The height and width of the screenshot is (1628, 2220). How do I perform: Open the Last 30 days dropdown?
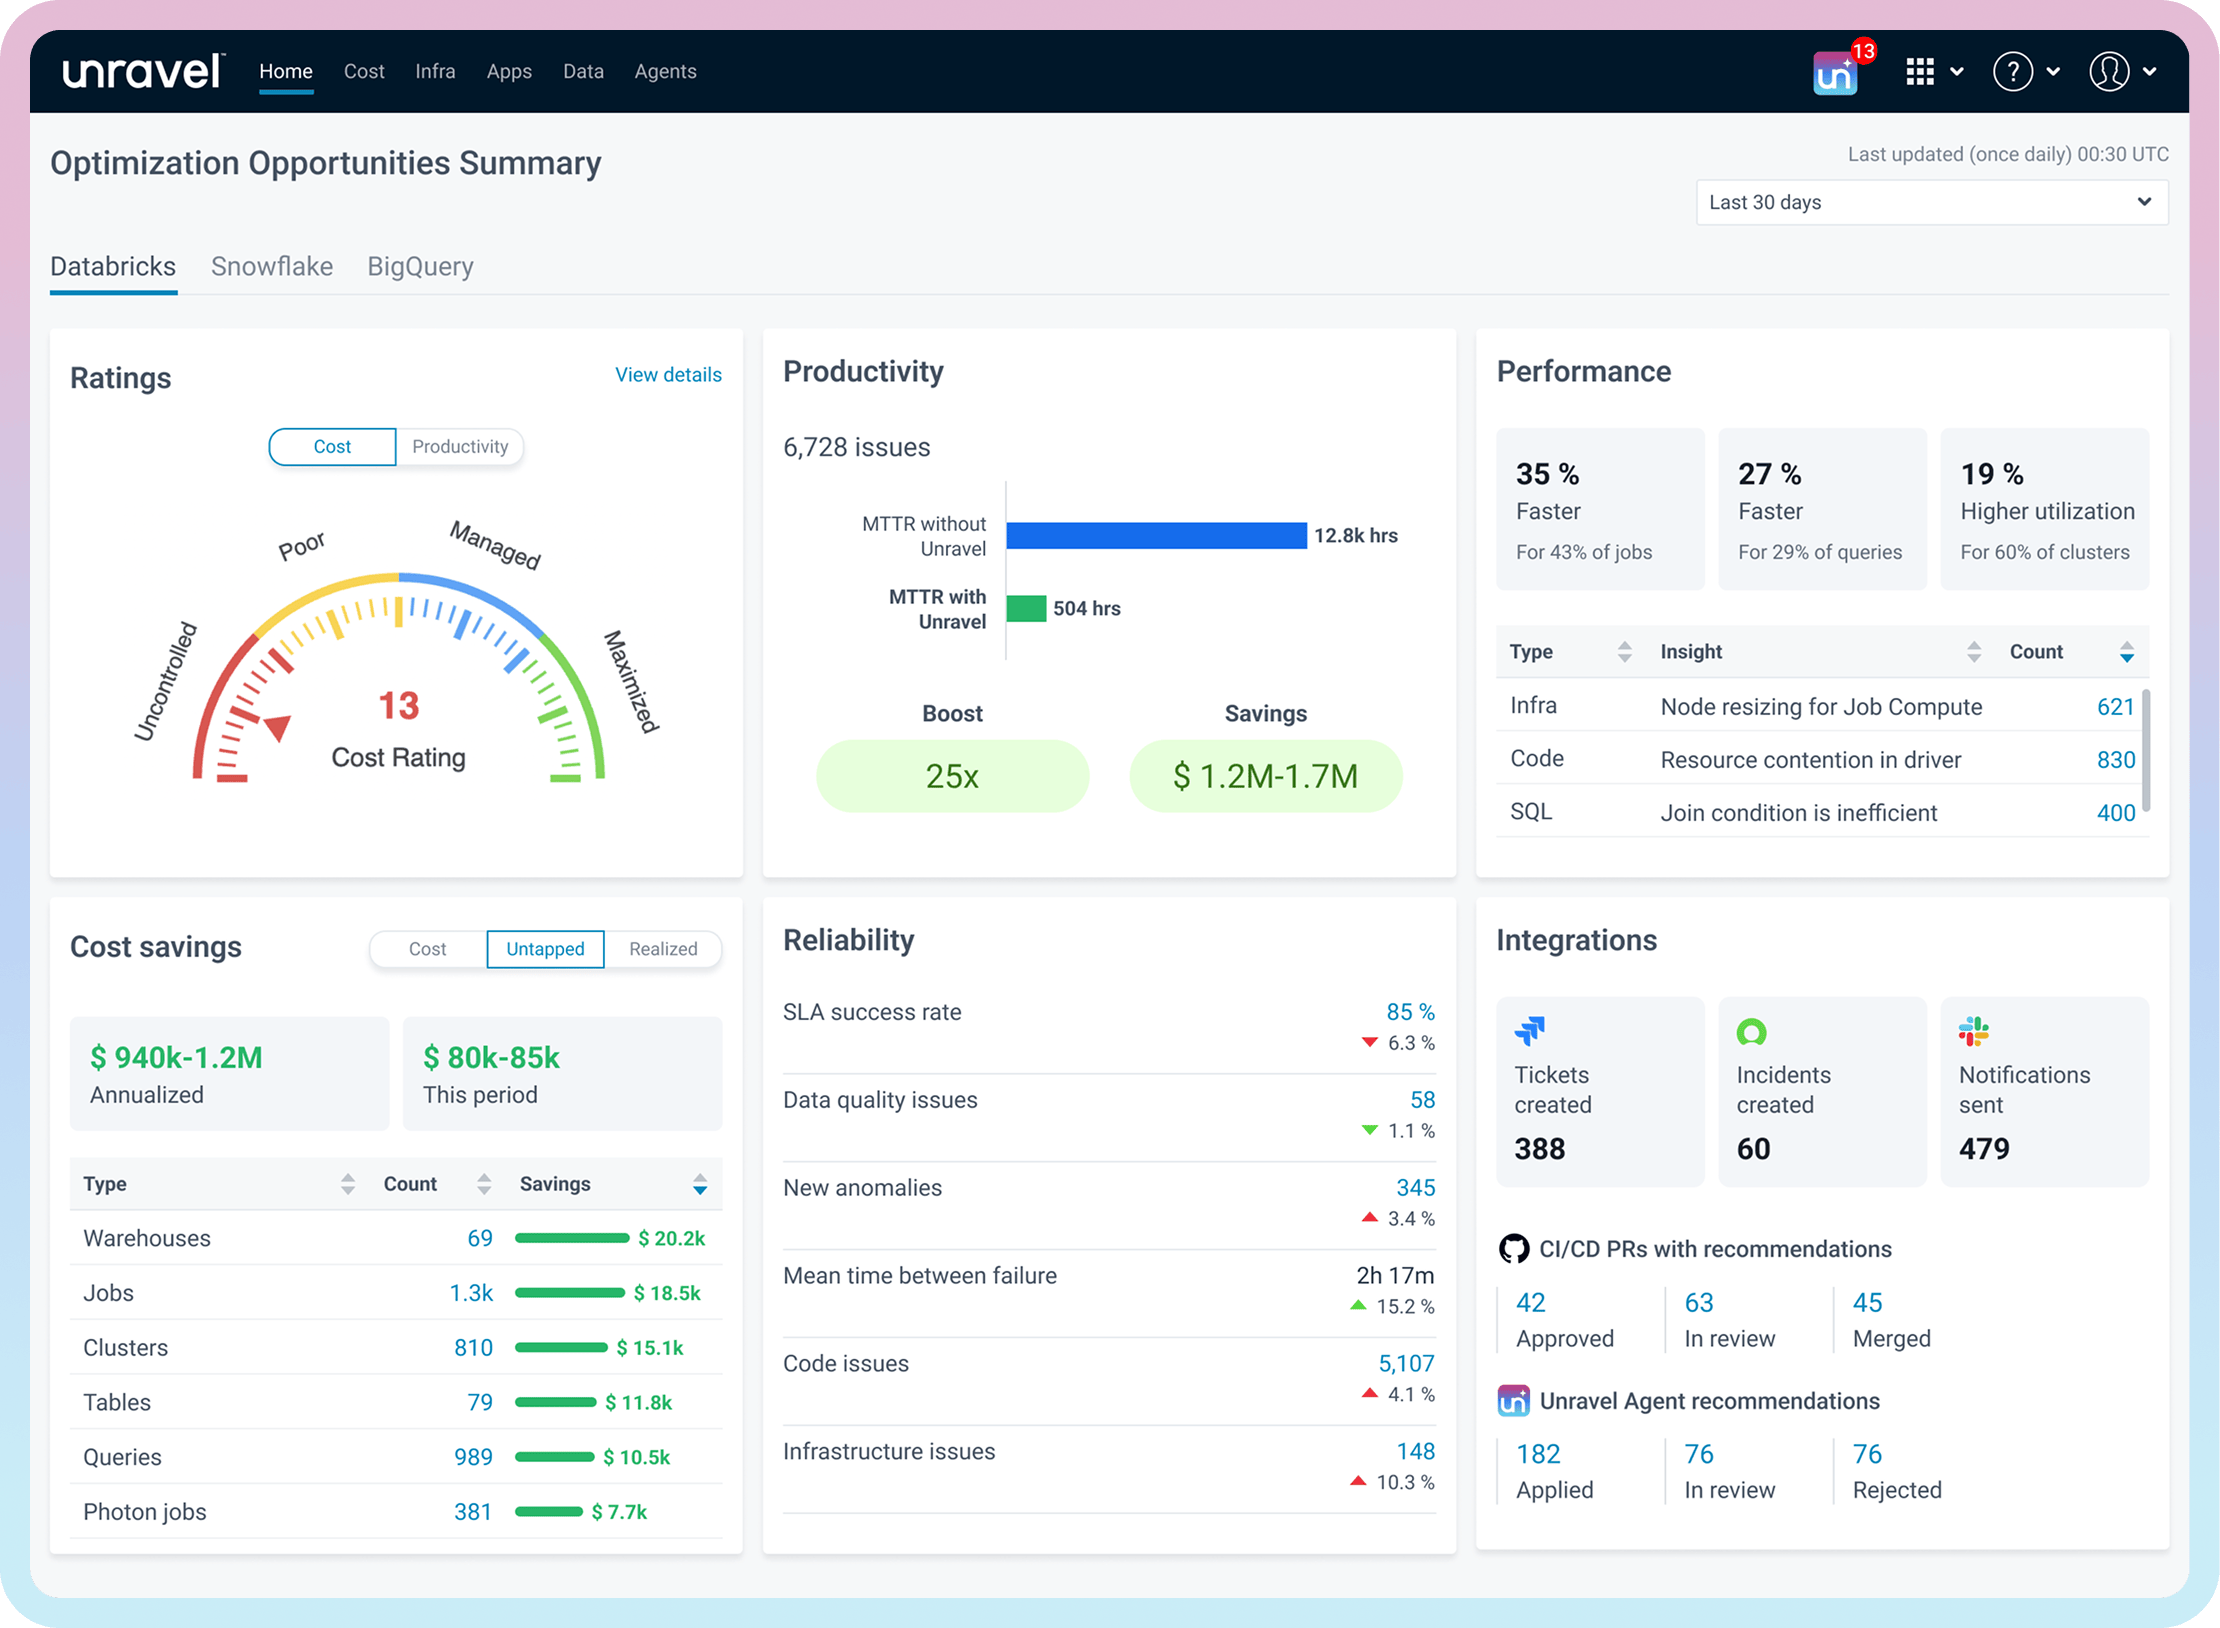[1931, 202]
